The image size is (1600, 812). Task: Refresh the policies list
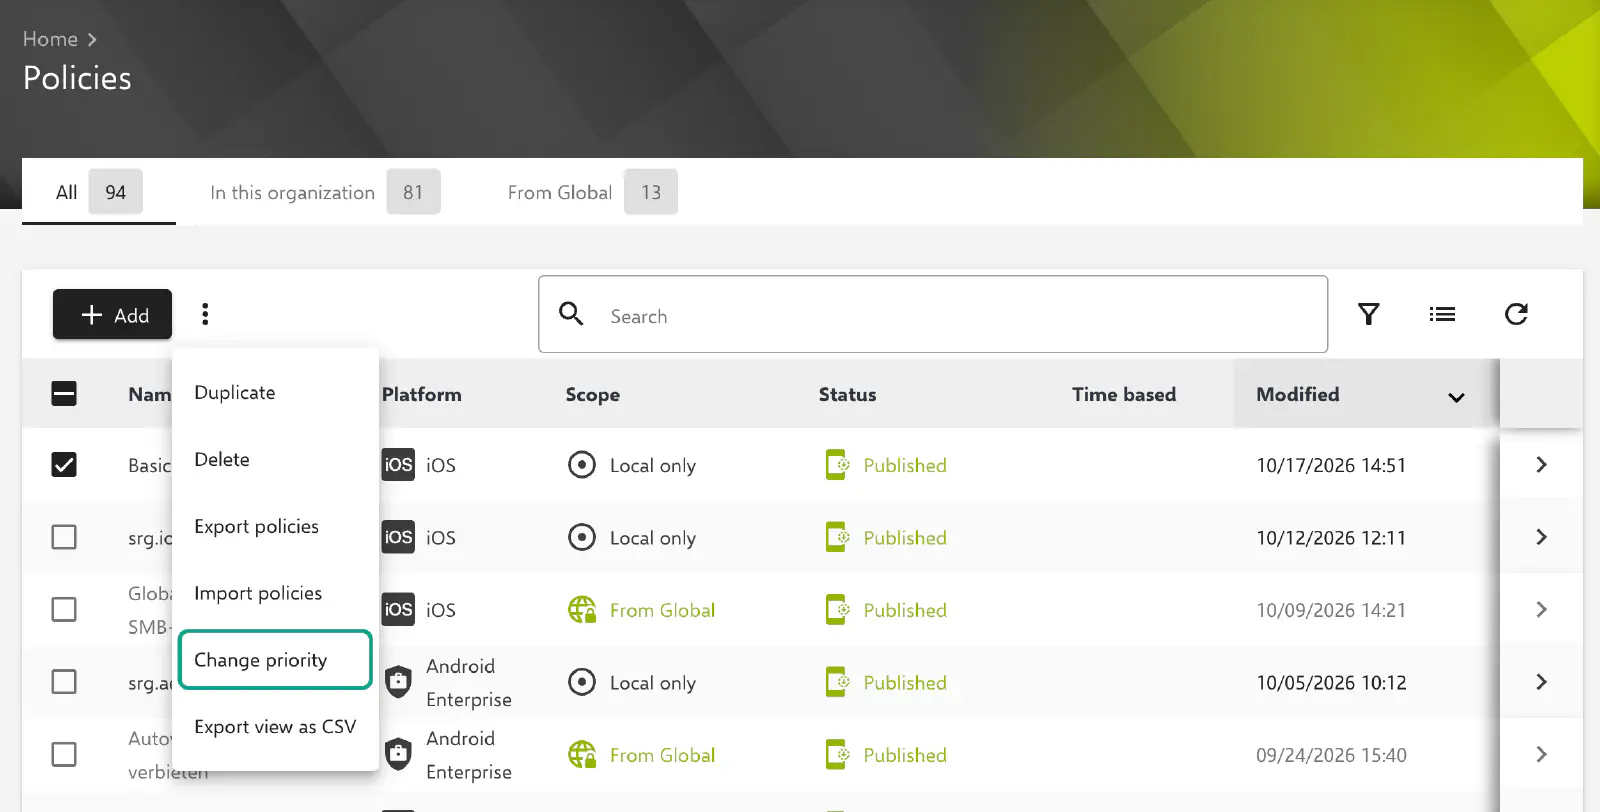[1516, 314]
